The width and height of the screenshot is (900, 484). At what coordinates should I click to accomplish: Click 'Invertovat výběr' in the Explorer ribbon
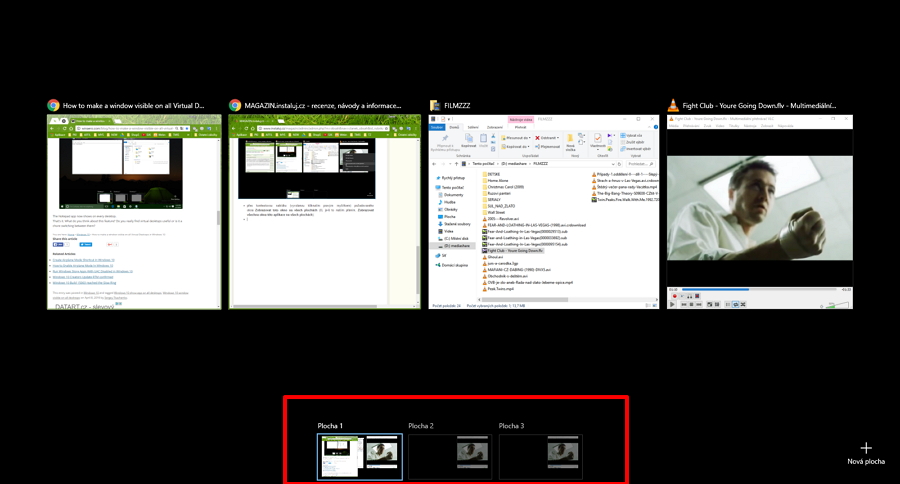pos(635,149)
